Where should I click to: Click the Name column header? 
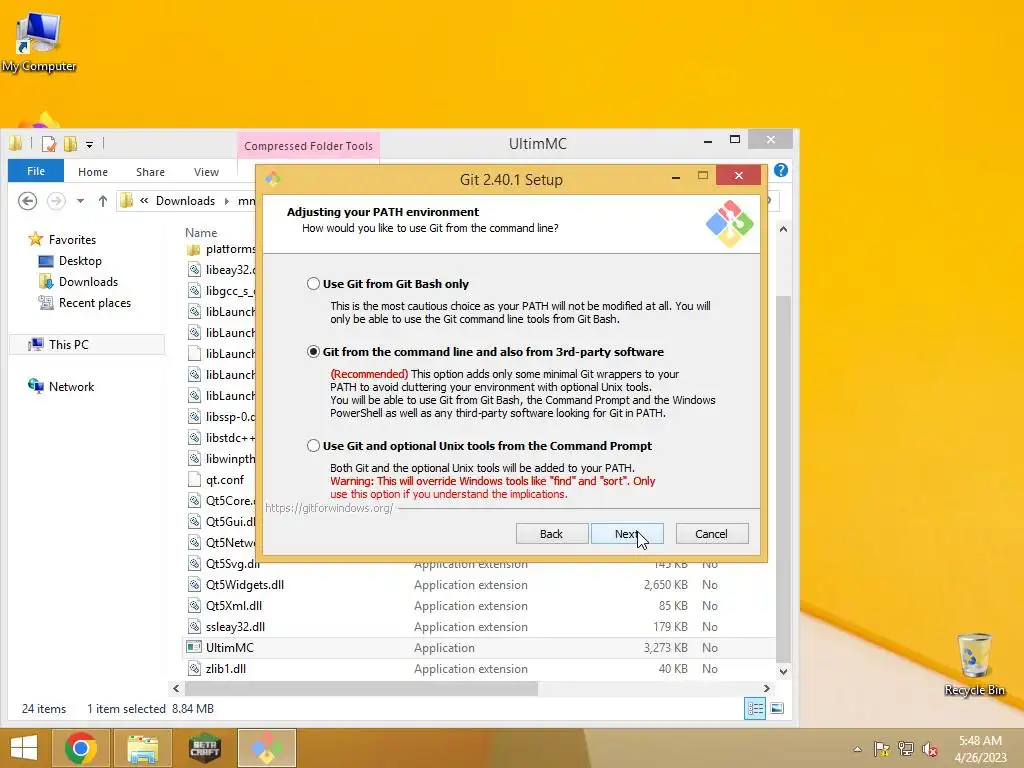[x=200, y=232]
